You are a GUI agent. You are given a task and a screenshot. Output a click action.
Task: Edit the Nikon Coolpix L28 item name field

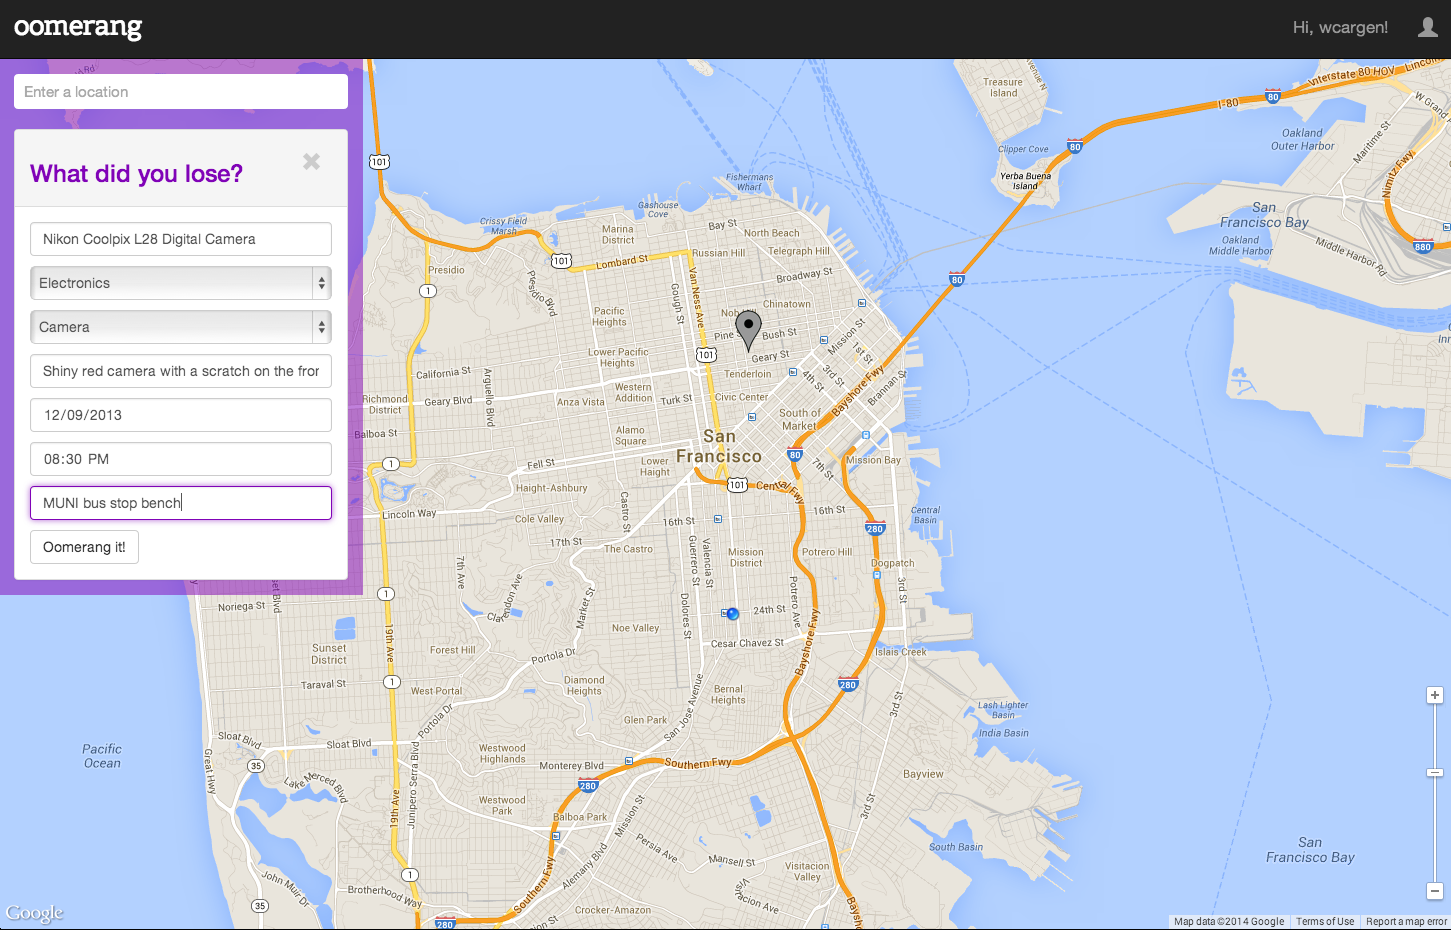[x=181, y=239]
